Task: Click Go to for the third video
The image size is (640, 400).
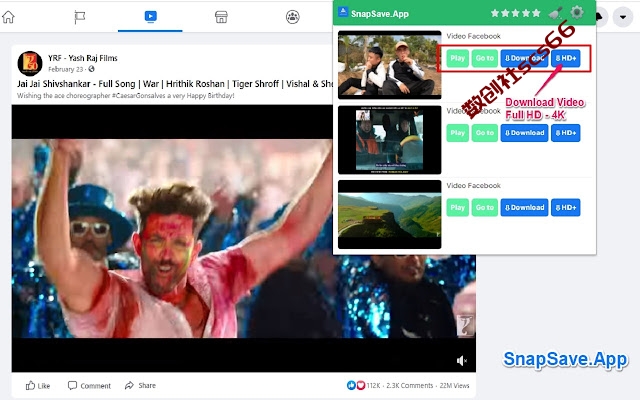Action: [x=484, y=208]
